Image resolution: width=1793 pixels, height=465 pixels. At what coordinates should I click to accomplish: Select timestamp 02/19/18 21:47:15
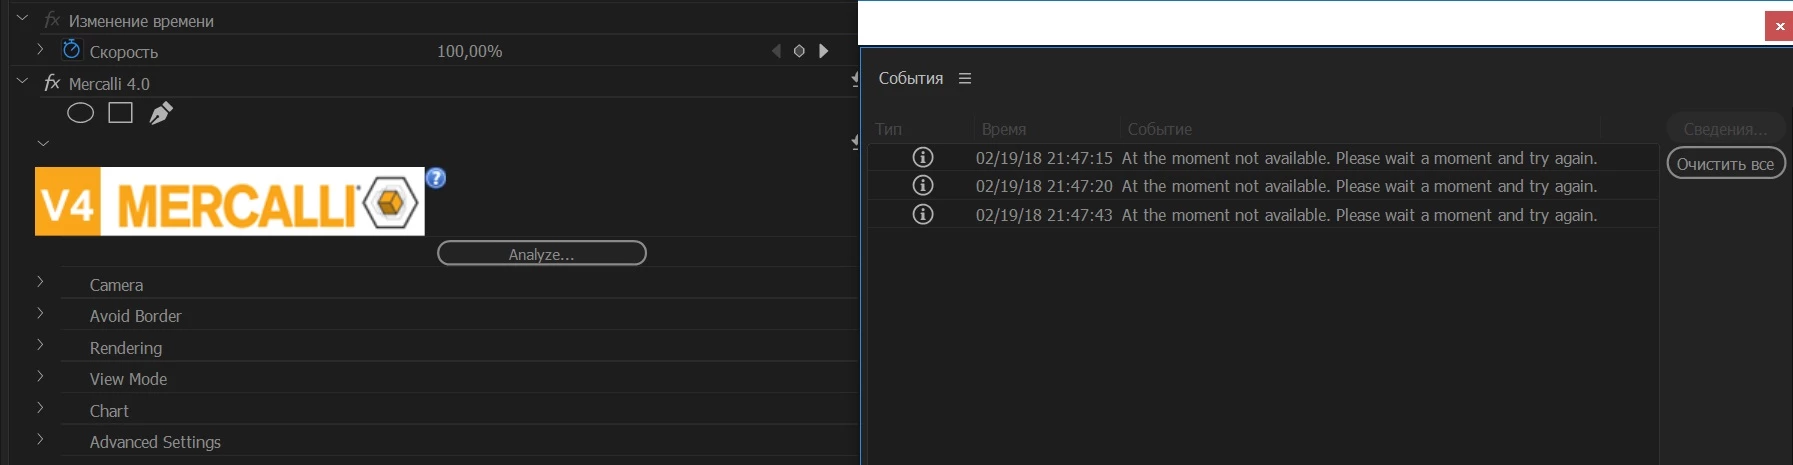click(1044, 158)
